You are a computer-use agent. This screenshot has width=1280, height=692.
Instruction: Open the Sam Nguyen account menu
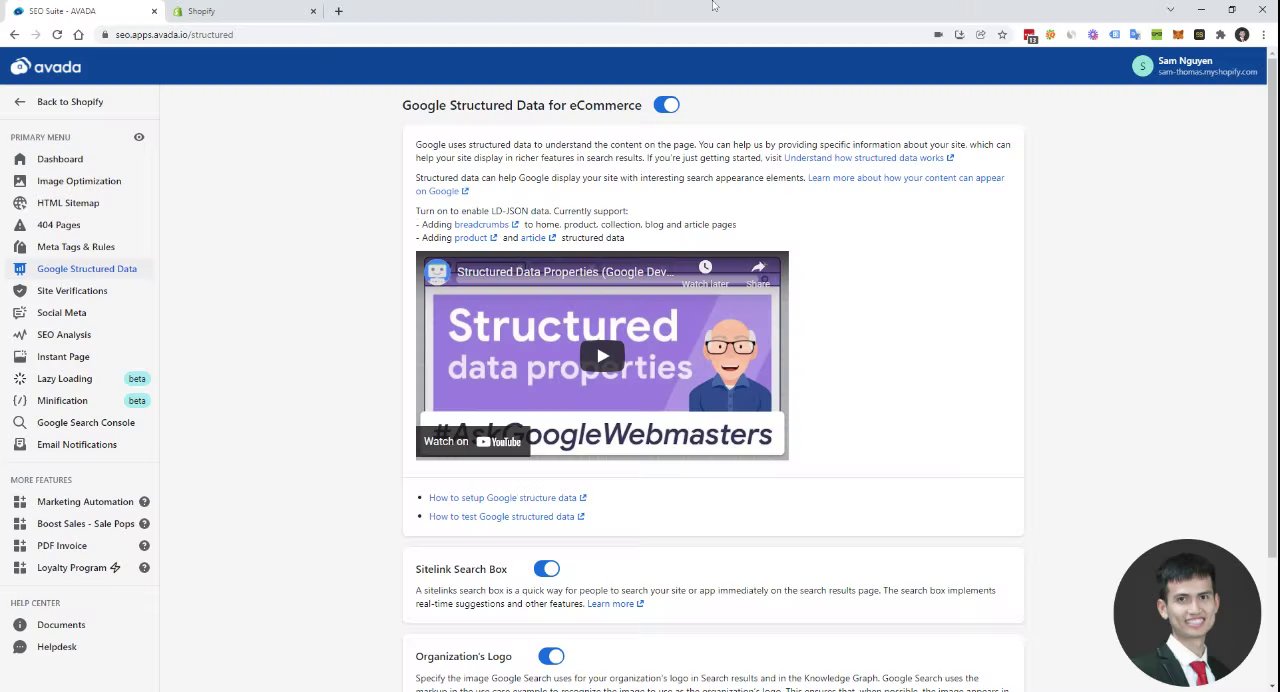coord(1194,66)
